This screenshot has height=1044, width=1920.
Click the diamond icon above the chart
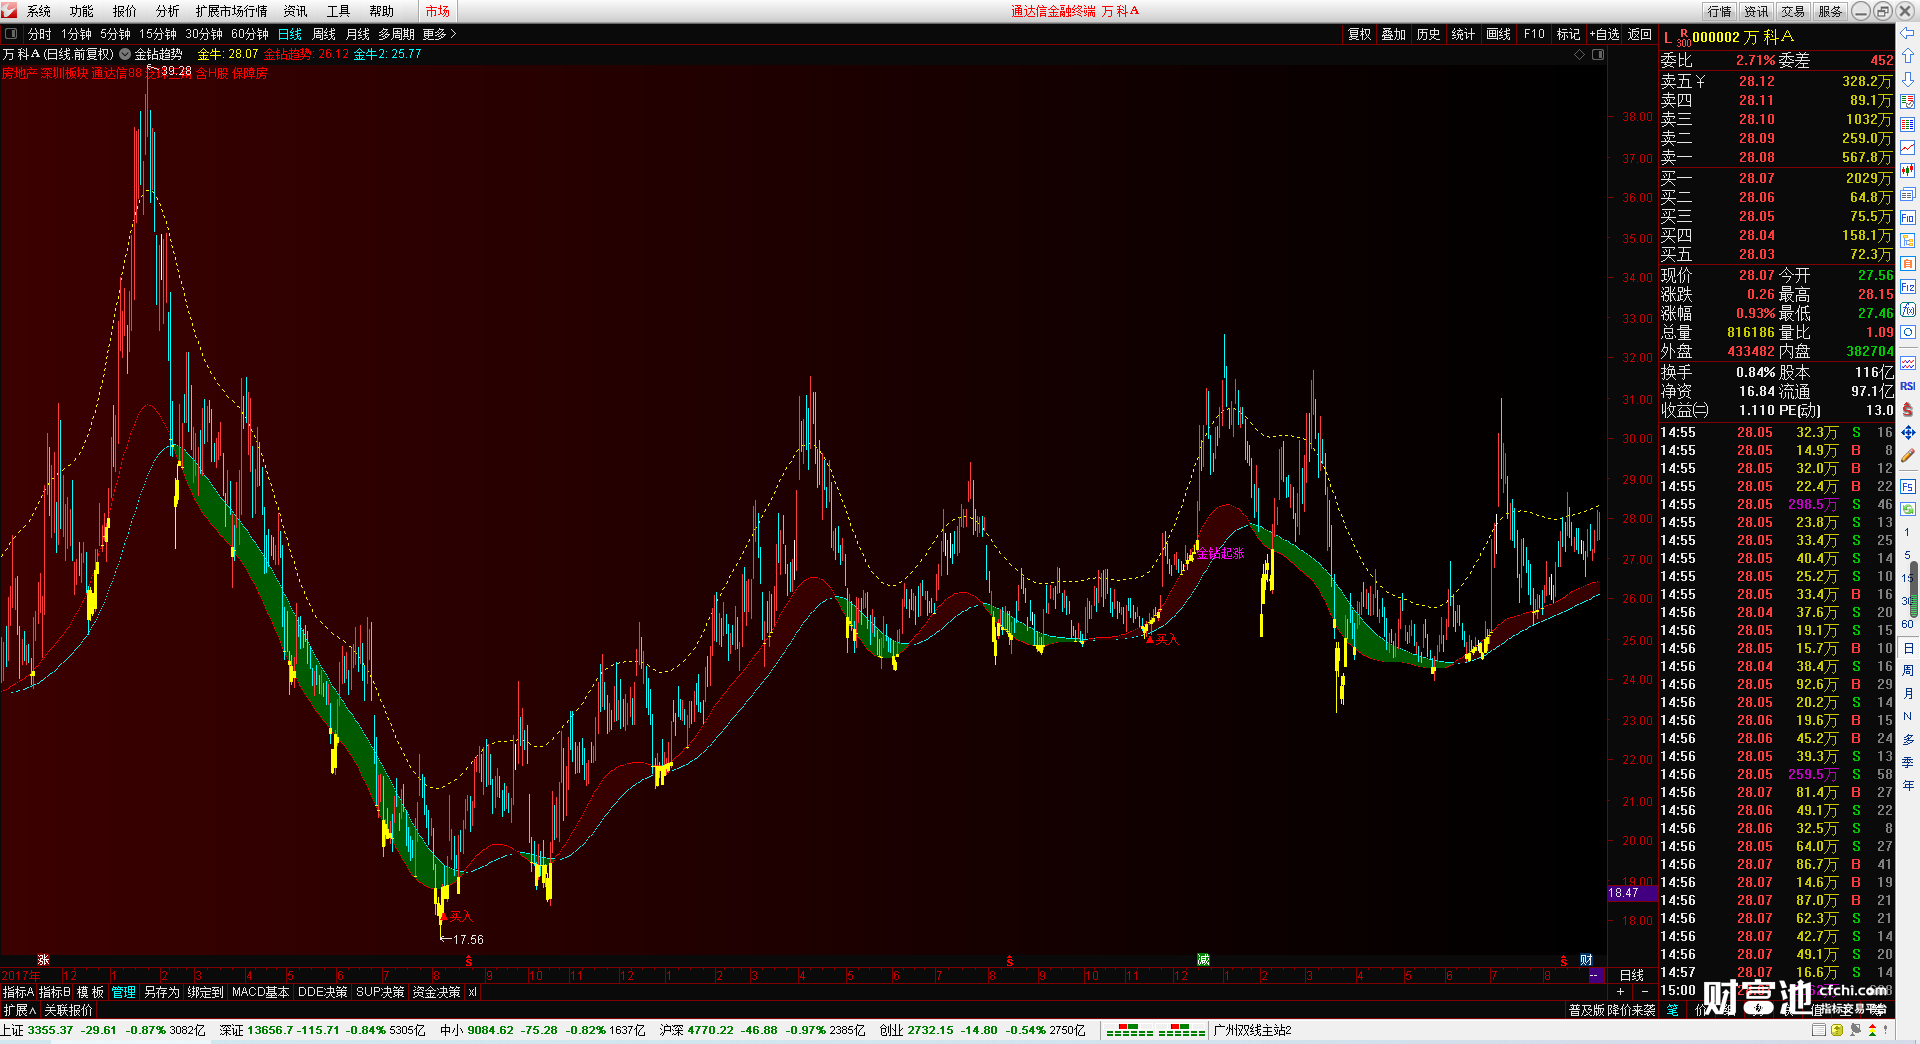[x=1580, y=54]
